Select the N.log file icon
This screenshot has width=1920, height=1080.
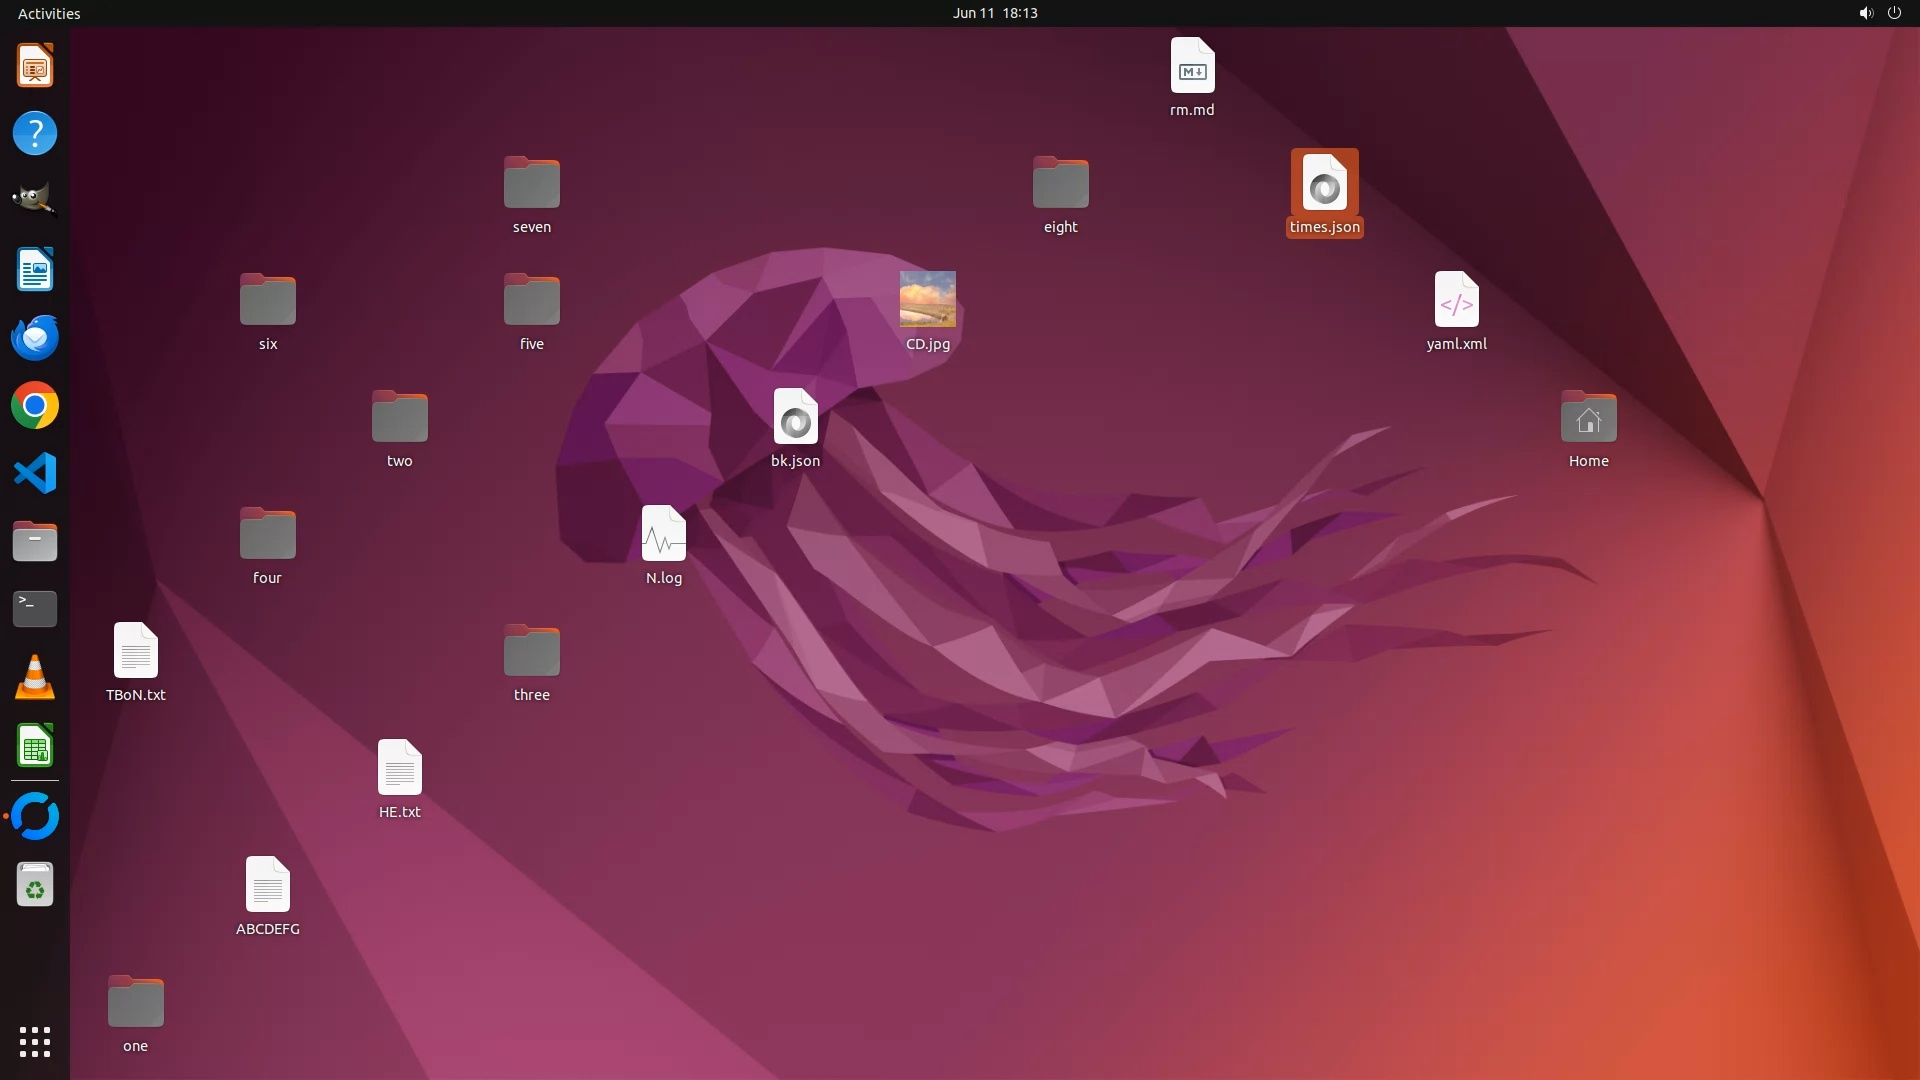point(663,534)
